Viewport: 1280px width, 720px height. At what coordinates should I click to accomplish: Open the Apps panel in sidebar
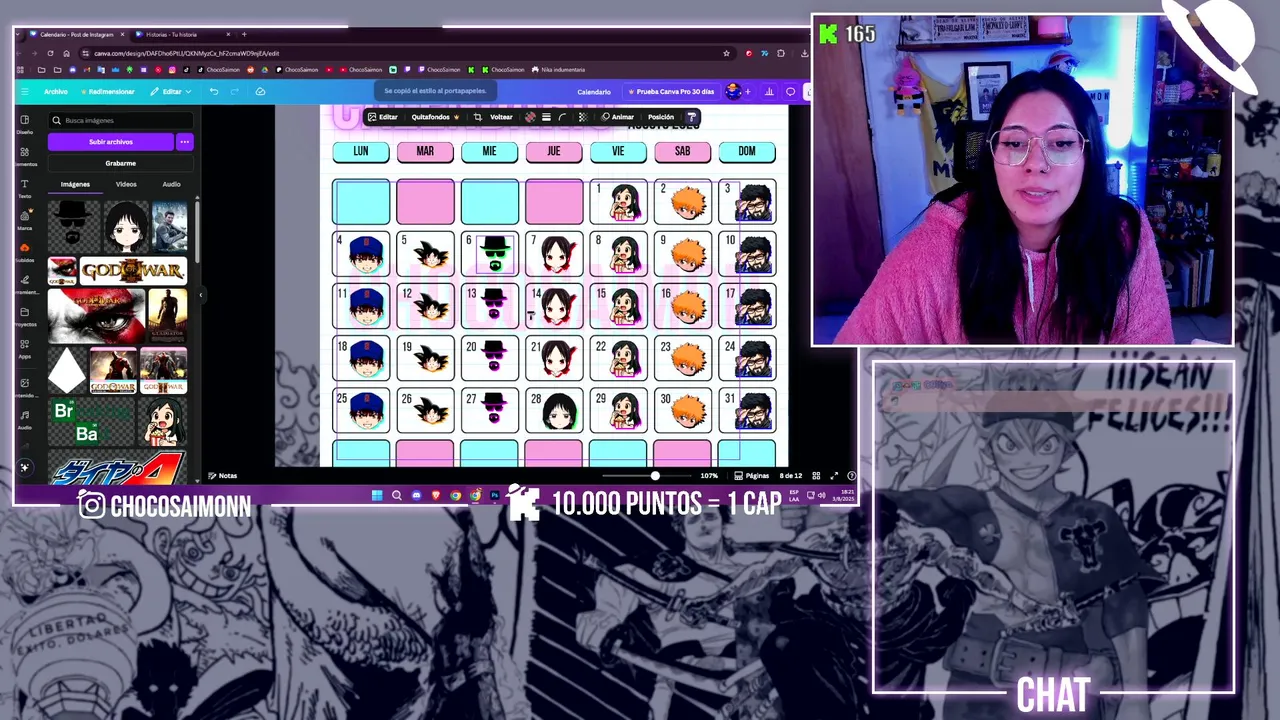[24, 347]
